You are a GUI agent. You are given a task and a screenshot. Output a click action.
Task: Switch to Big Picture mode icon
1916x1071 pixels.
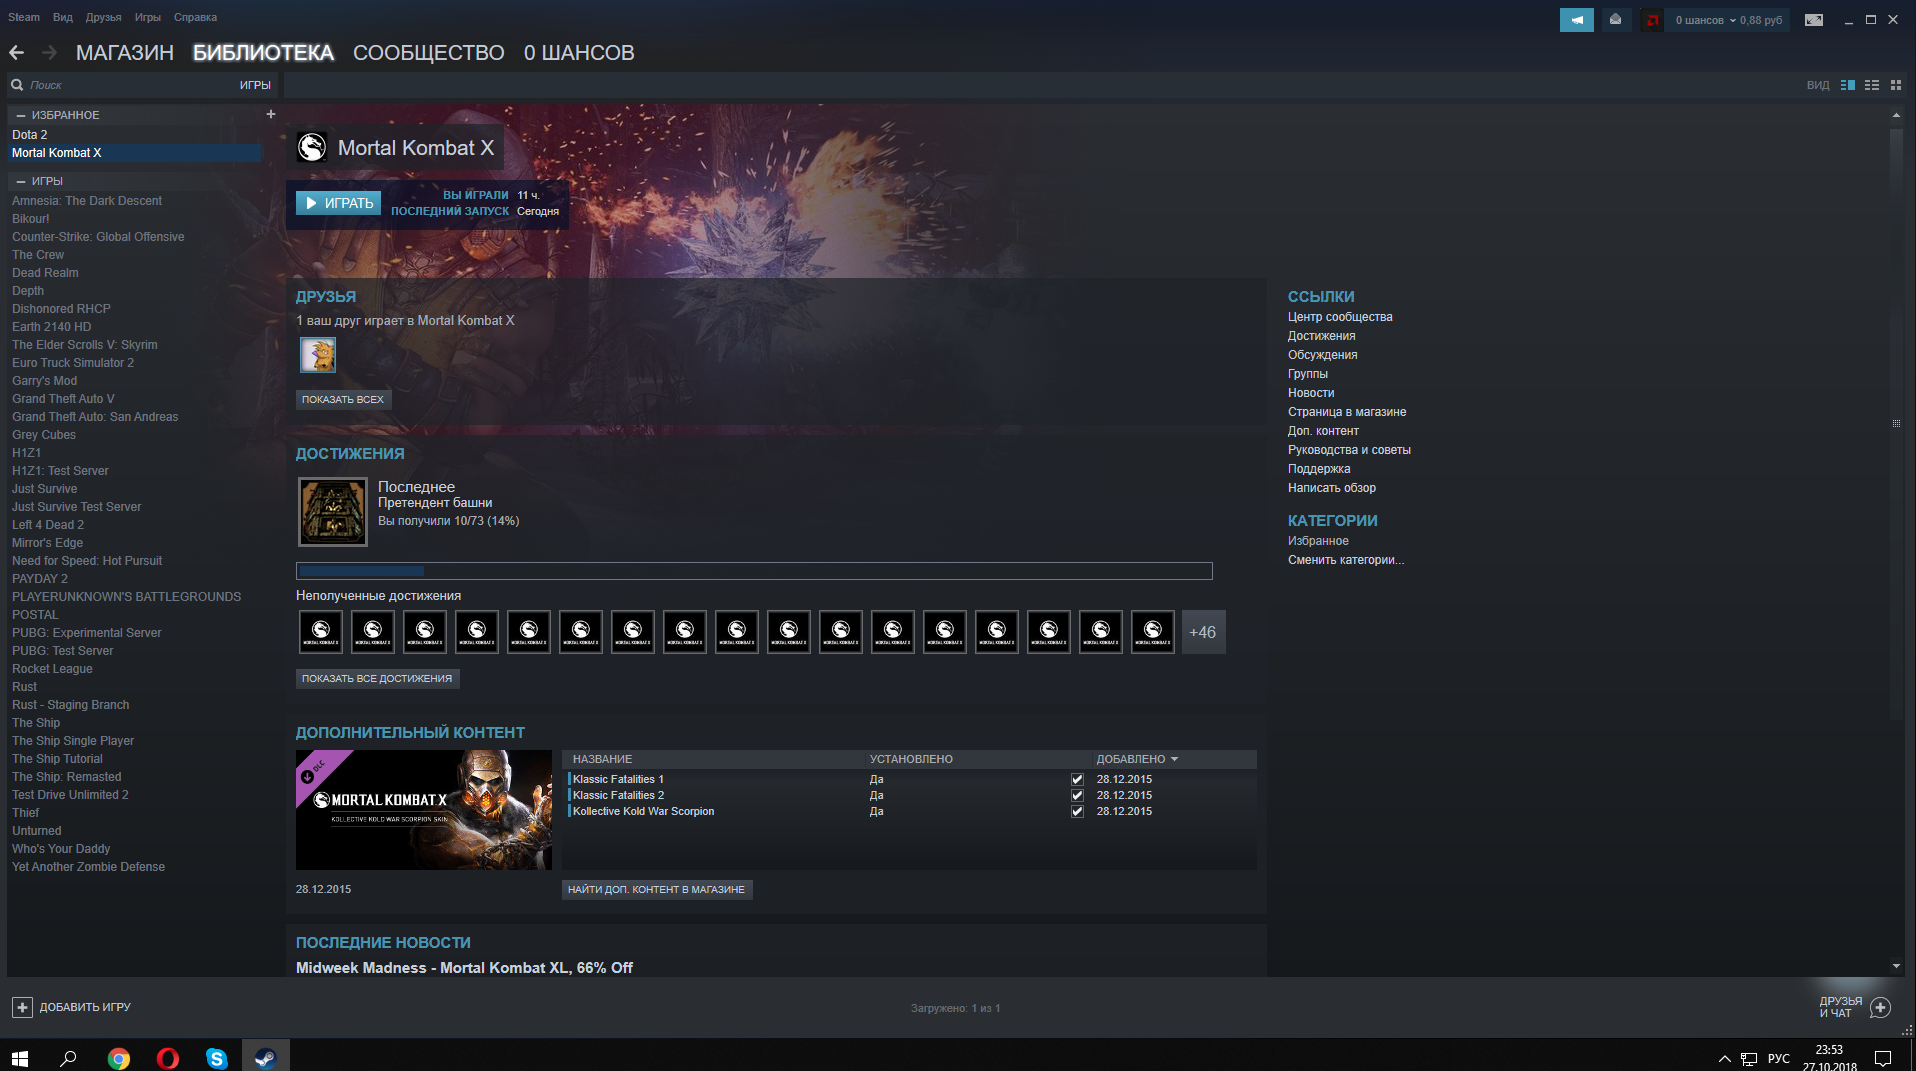click(1813, 20)
